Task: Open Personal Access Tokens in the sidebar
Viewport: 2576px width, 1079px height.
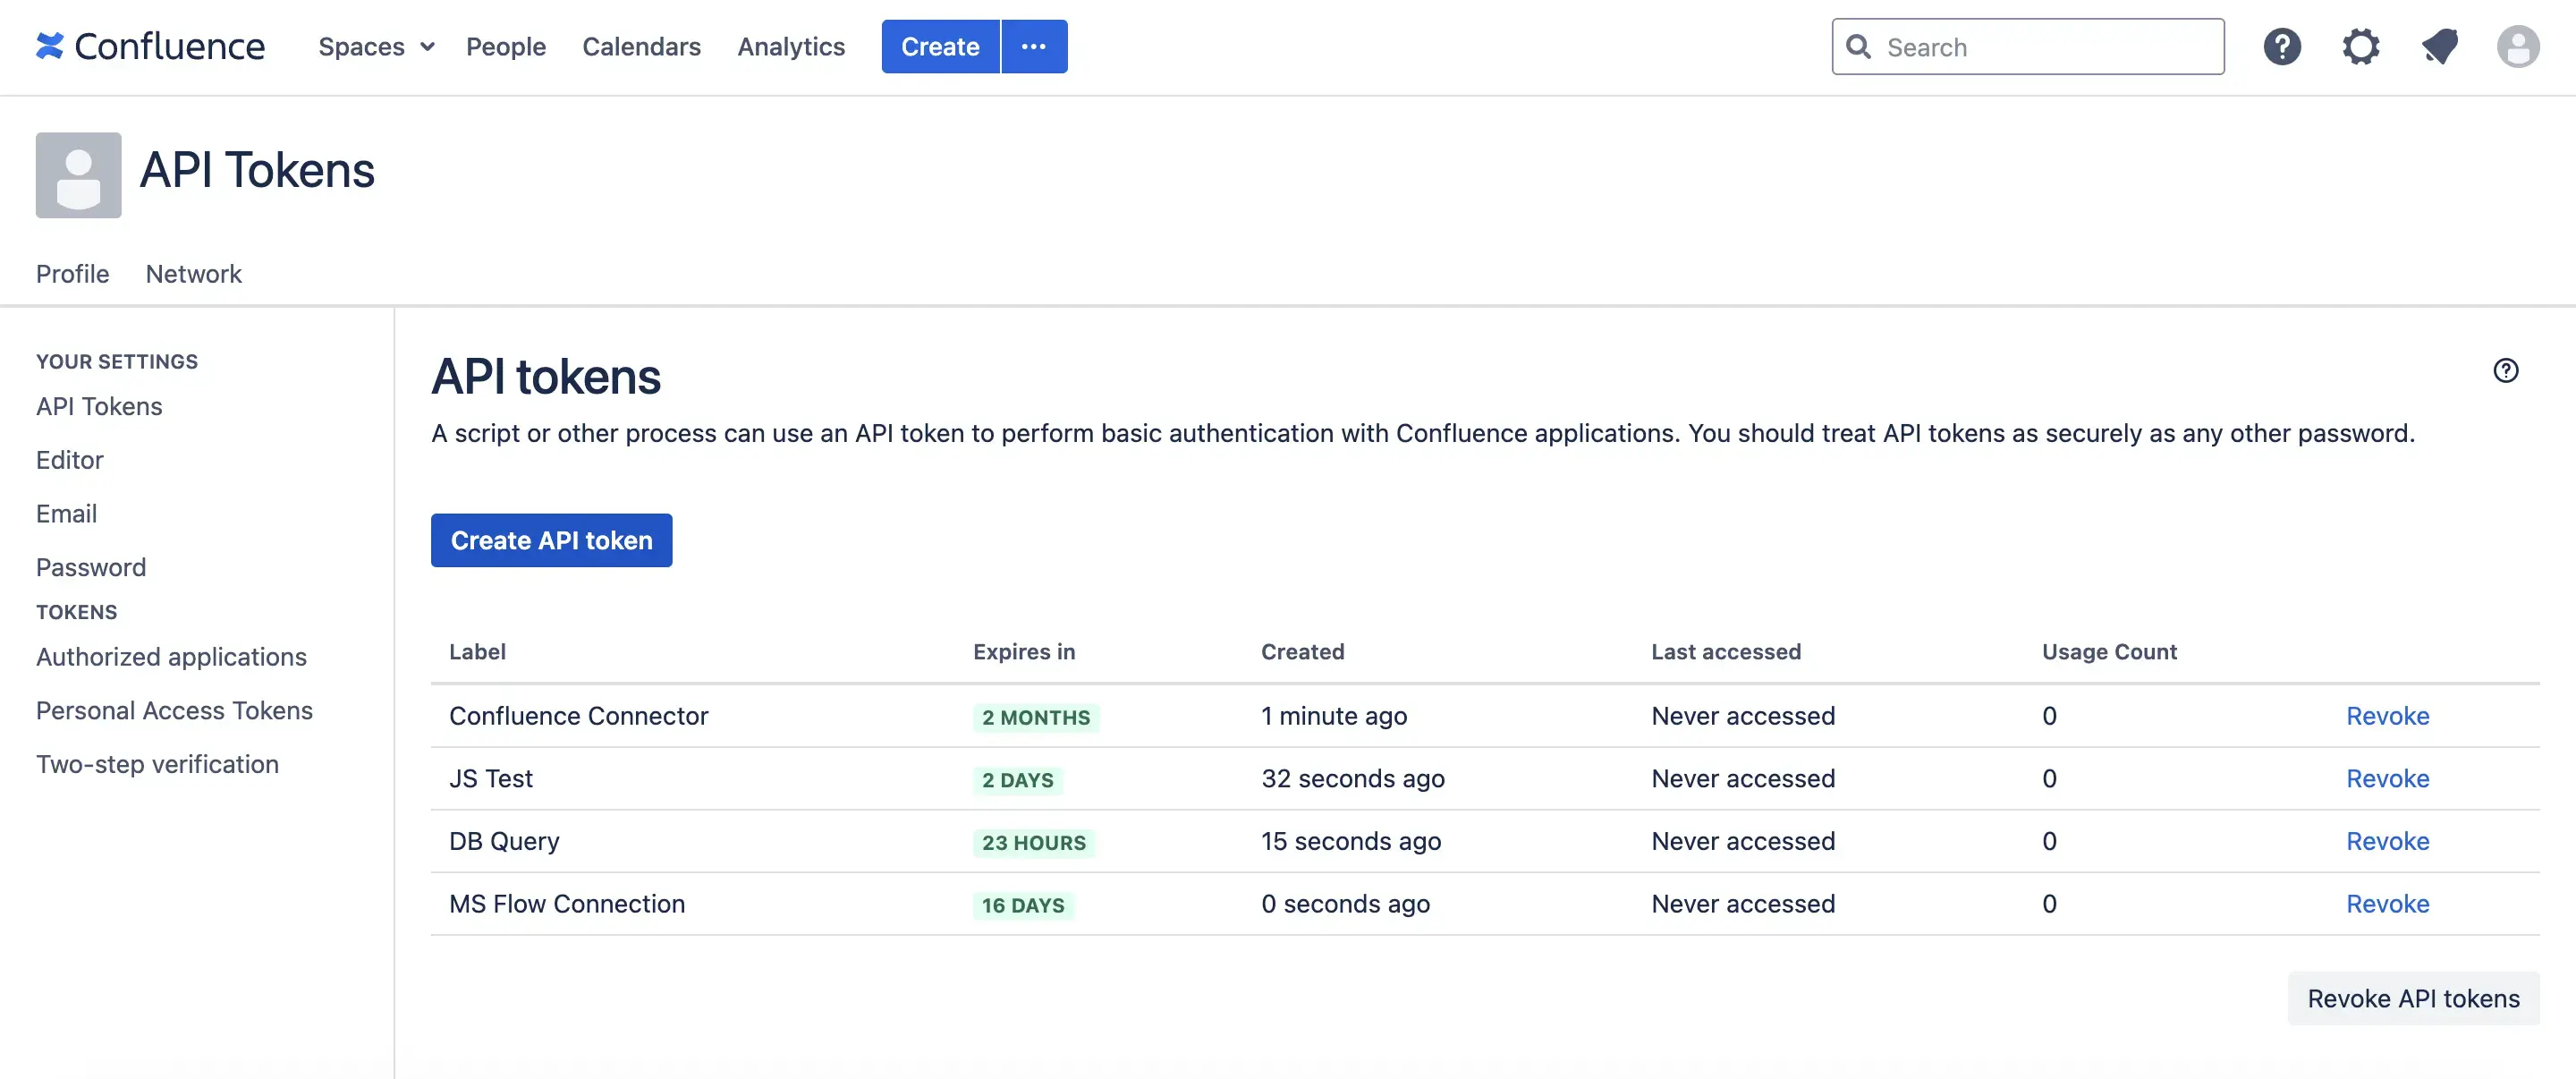Action: 174,710
